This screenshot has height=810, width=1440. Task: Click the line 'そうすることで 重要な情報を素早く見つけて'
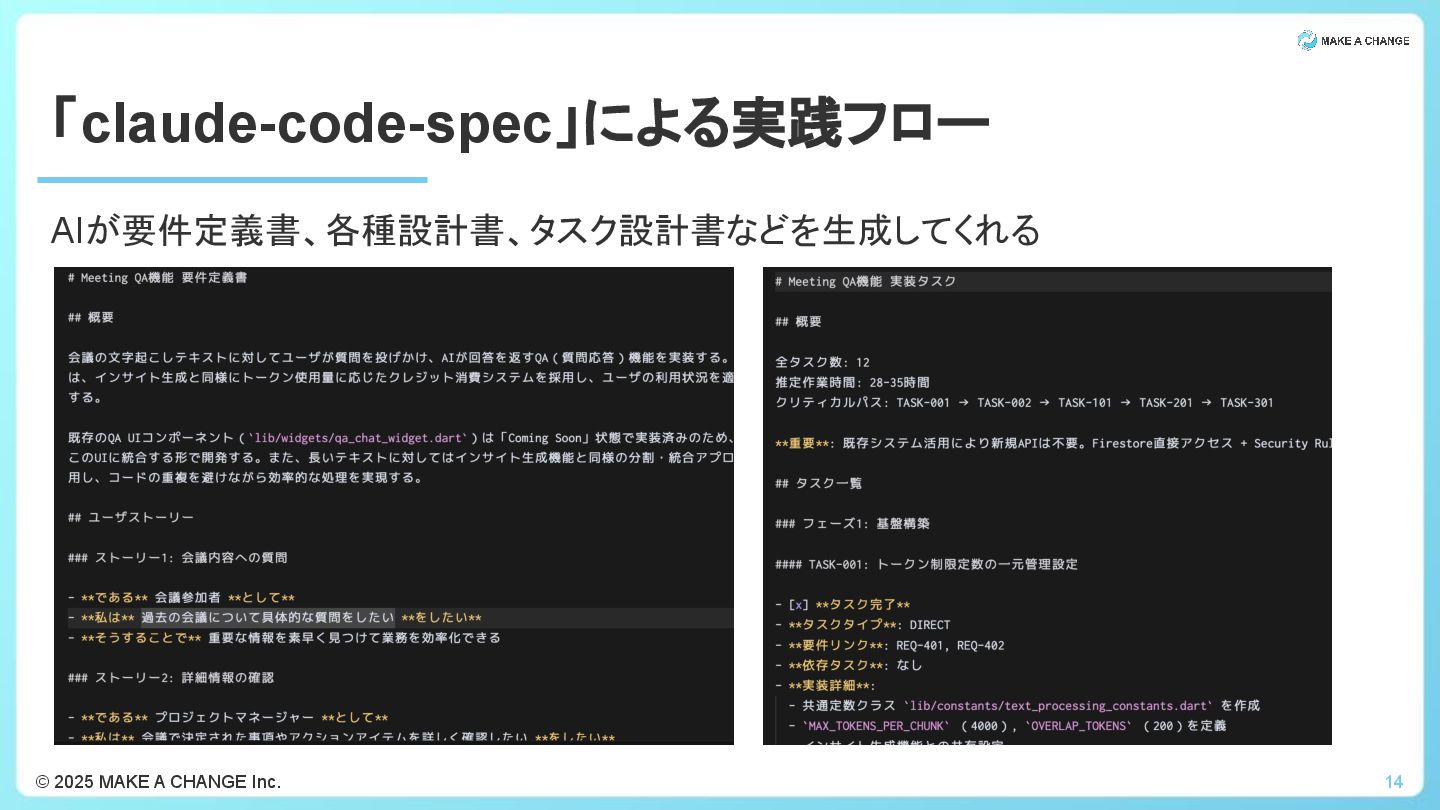[x=284, y=637]
